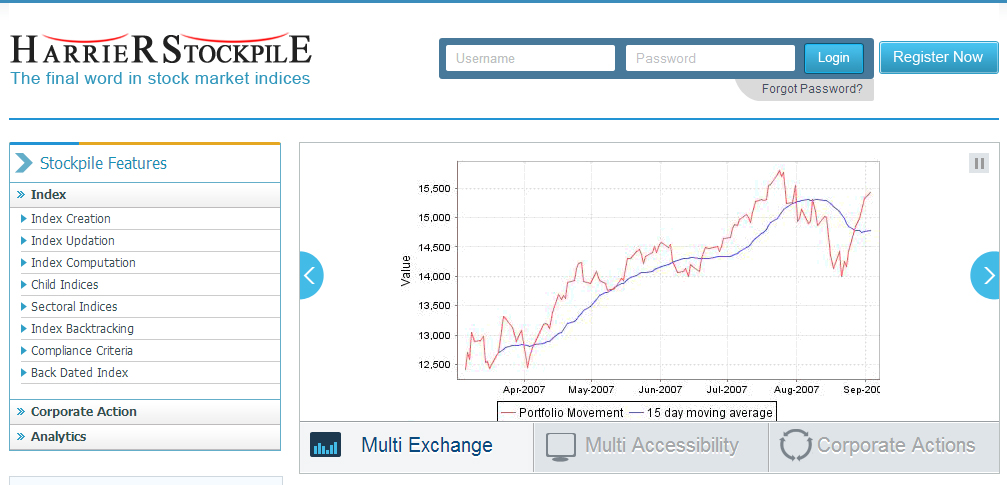
Task: Click the Value axis label
Action: [405, 270]
